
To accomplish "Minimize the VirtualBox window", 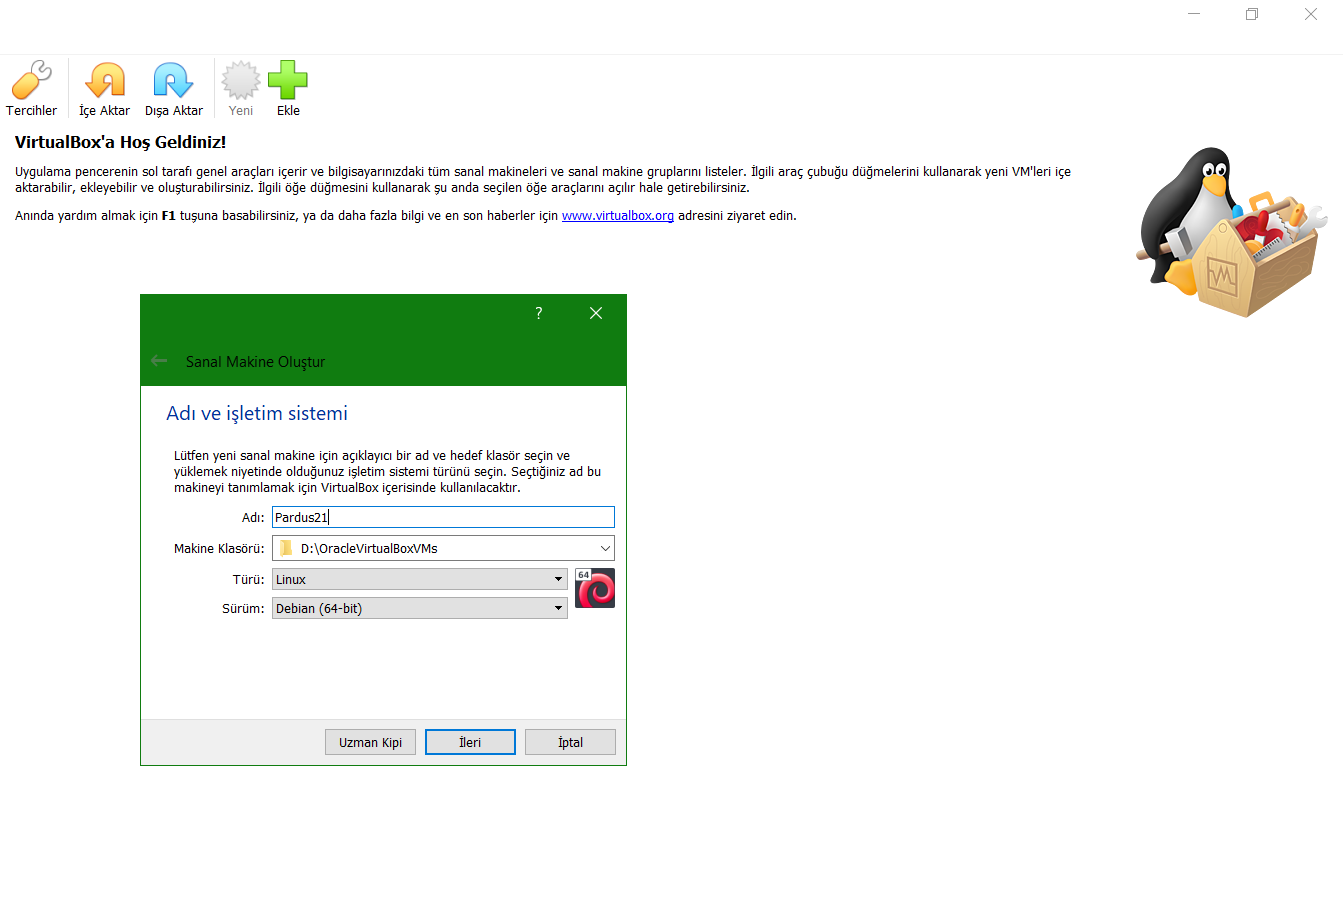I will point(1194,14).
